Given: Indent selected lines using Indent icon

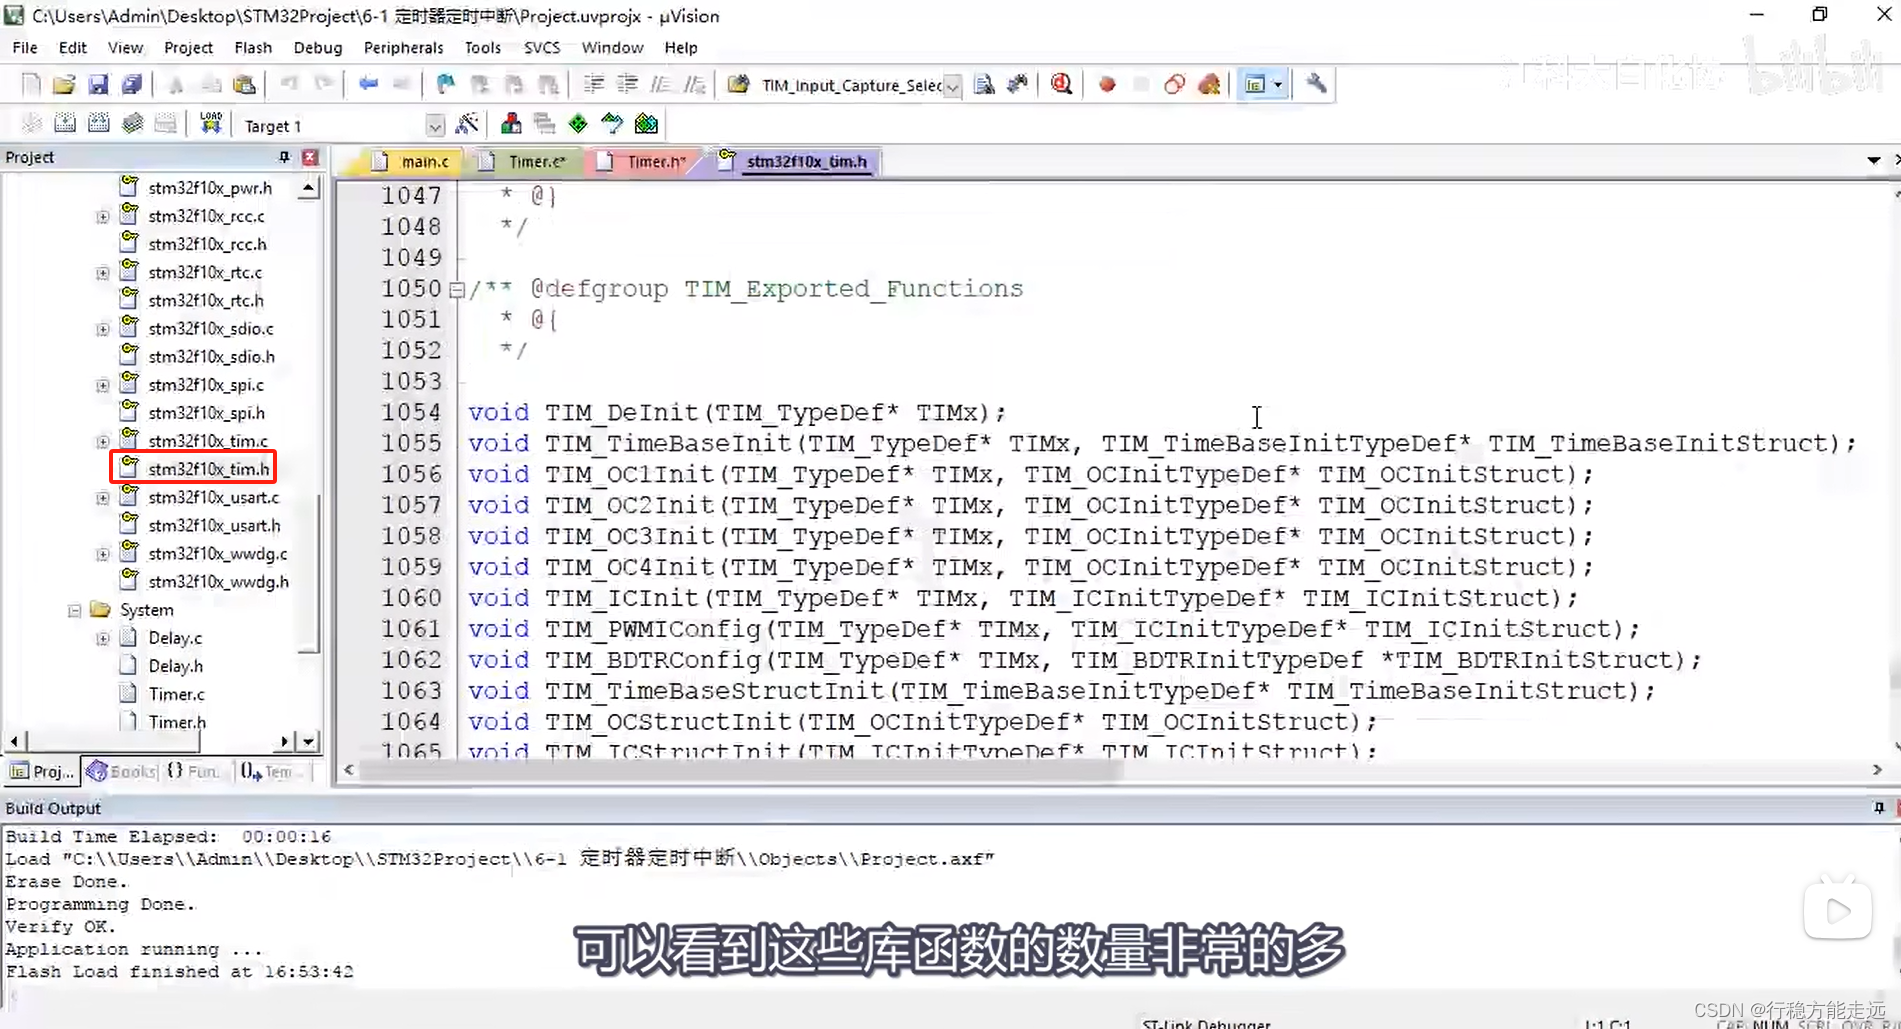Looking at the screenshot, I should (x=594, y=85).
